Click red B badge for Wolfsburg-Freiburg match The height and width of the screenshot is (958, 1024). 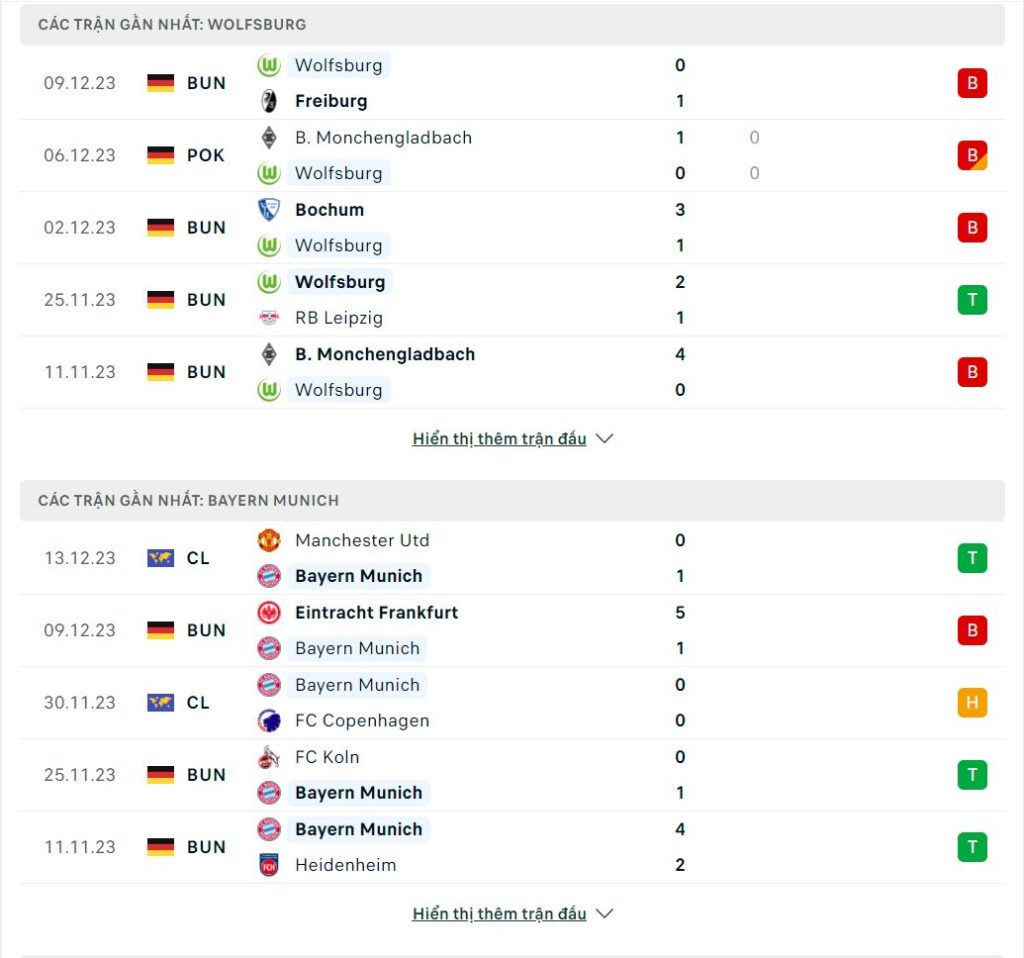tap(972, 83)
